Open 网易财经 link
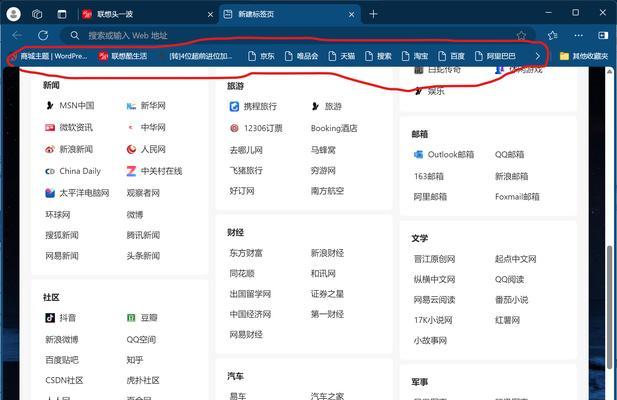The image size is (617, 400). point(246,335)
